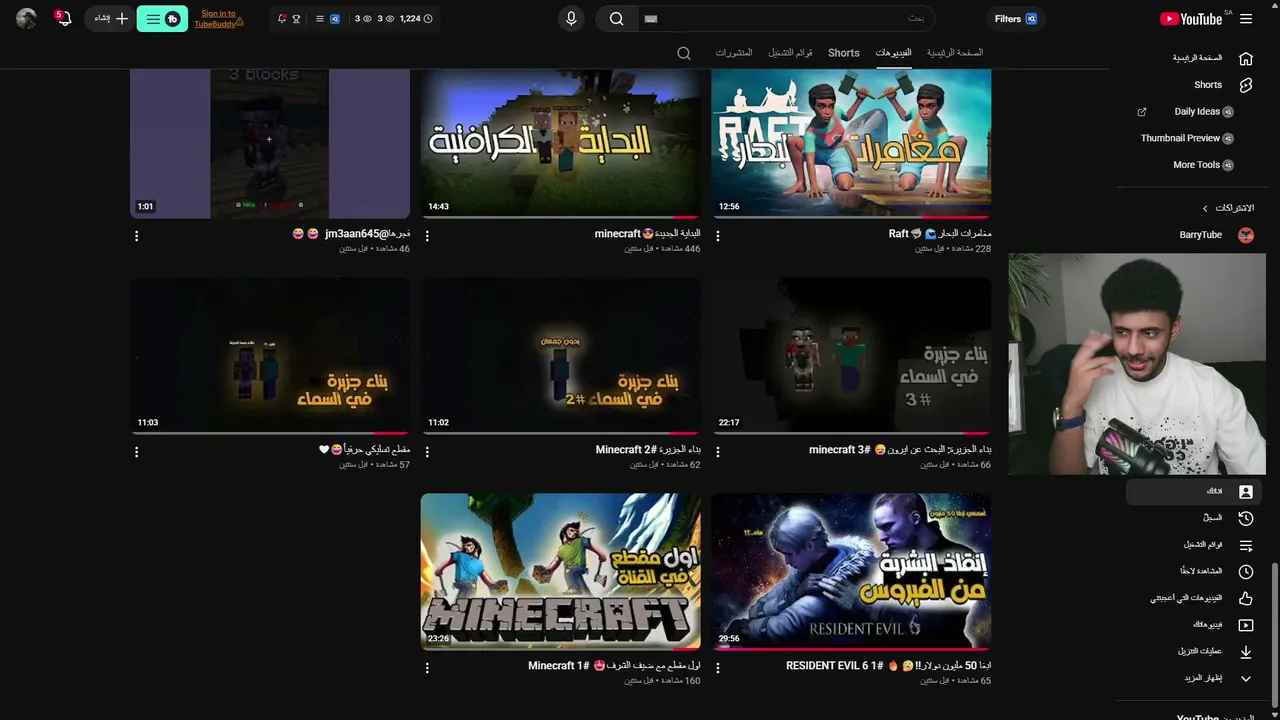Screen dimensions: 1280x720
Task: Open options for 'Minecraft 1#' video
Action: [x=427, y=668]
